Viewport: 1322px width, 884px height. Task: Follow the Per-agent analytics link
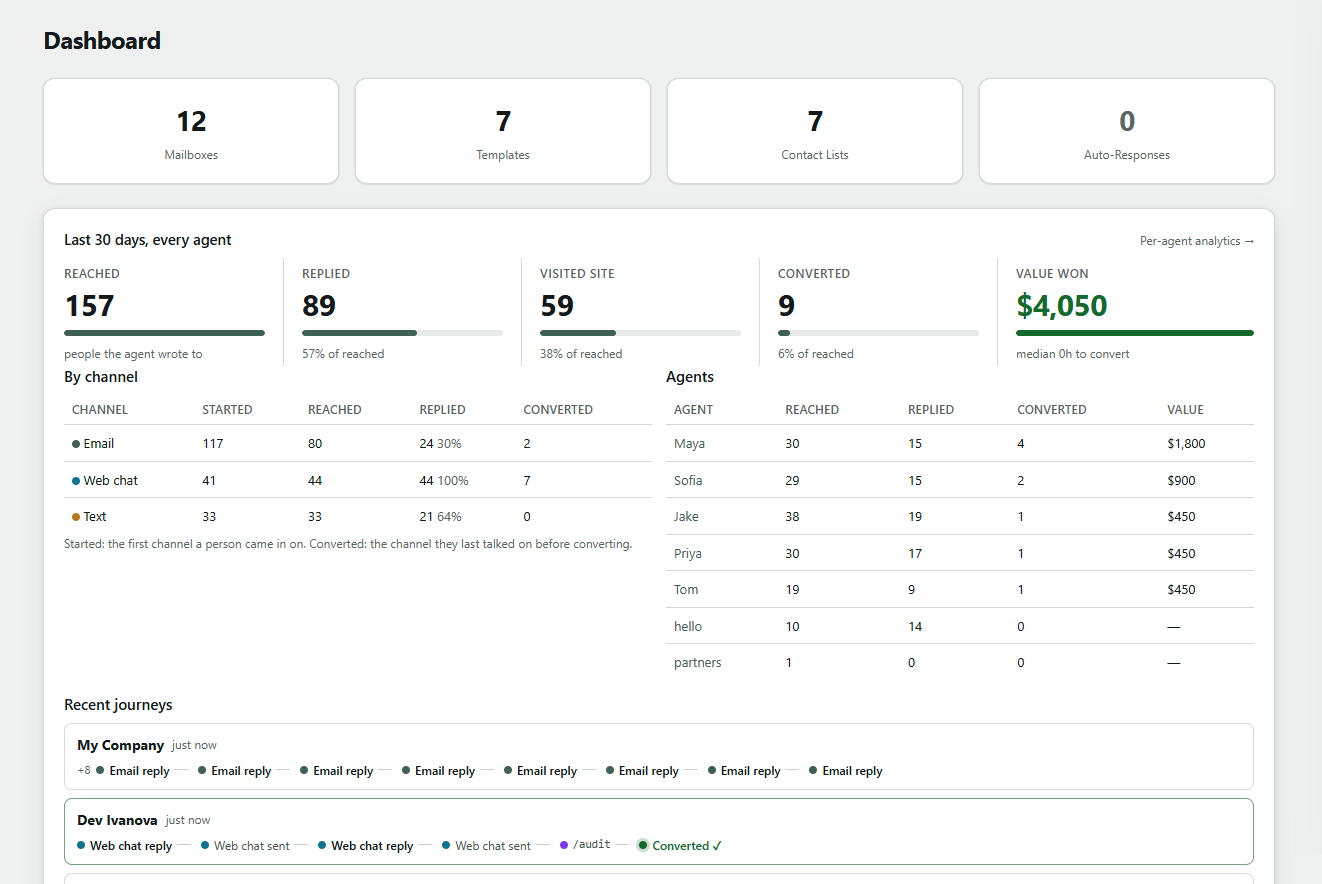click(x=1197, y=241)
